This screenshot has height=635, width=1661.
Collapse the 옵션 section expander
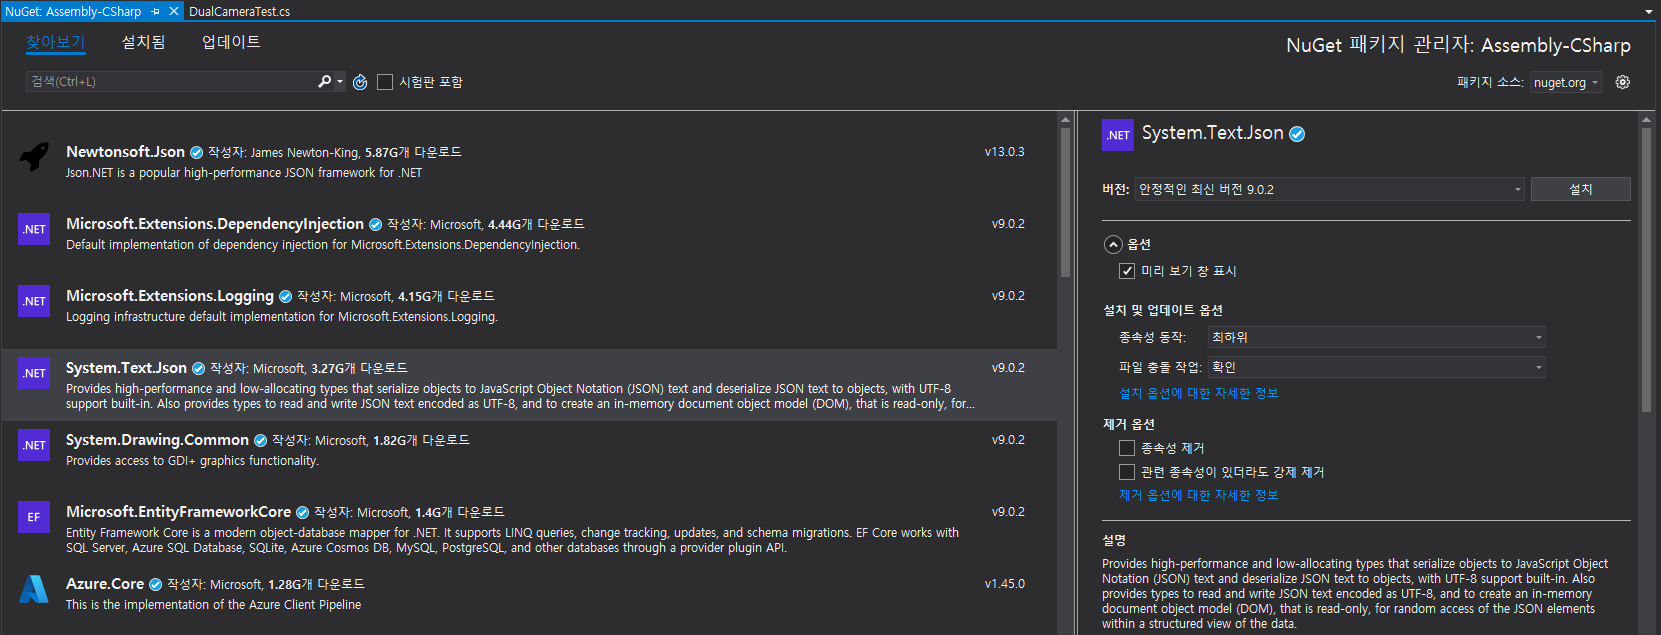pos(1113,244)
